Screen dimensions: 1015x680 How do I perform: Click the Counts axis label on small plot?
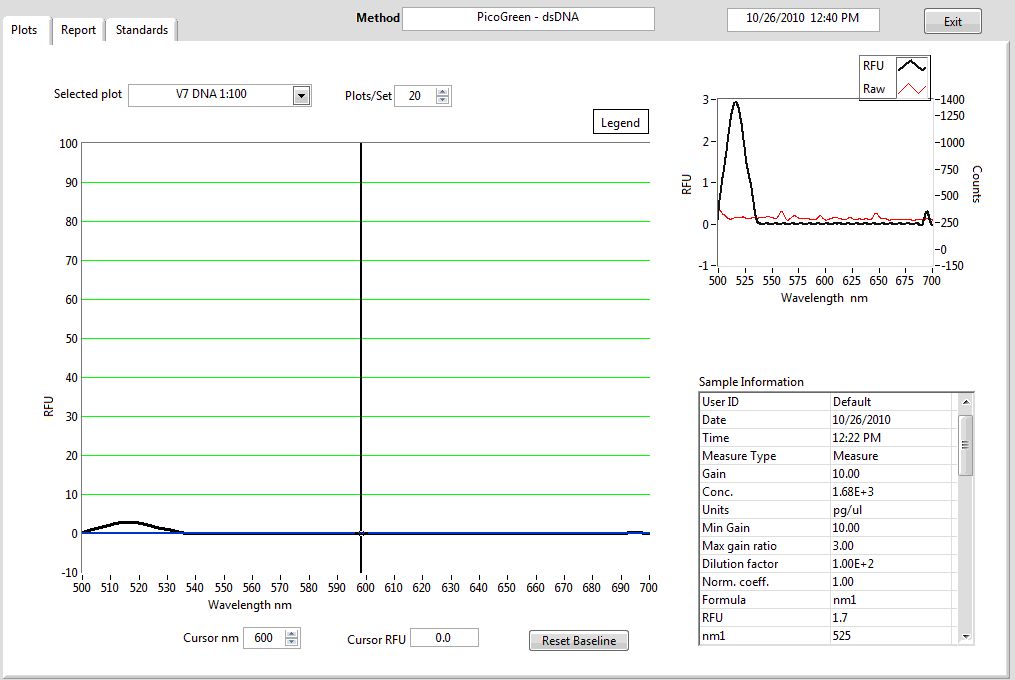point(977,184)
